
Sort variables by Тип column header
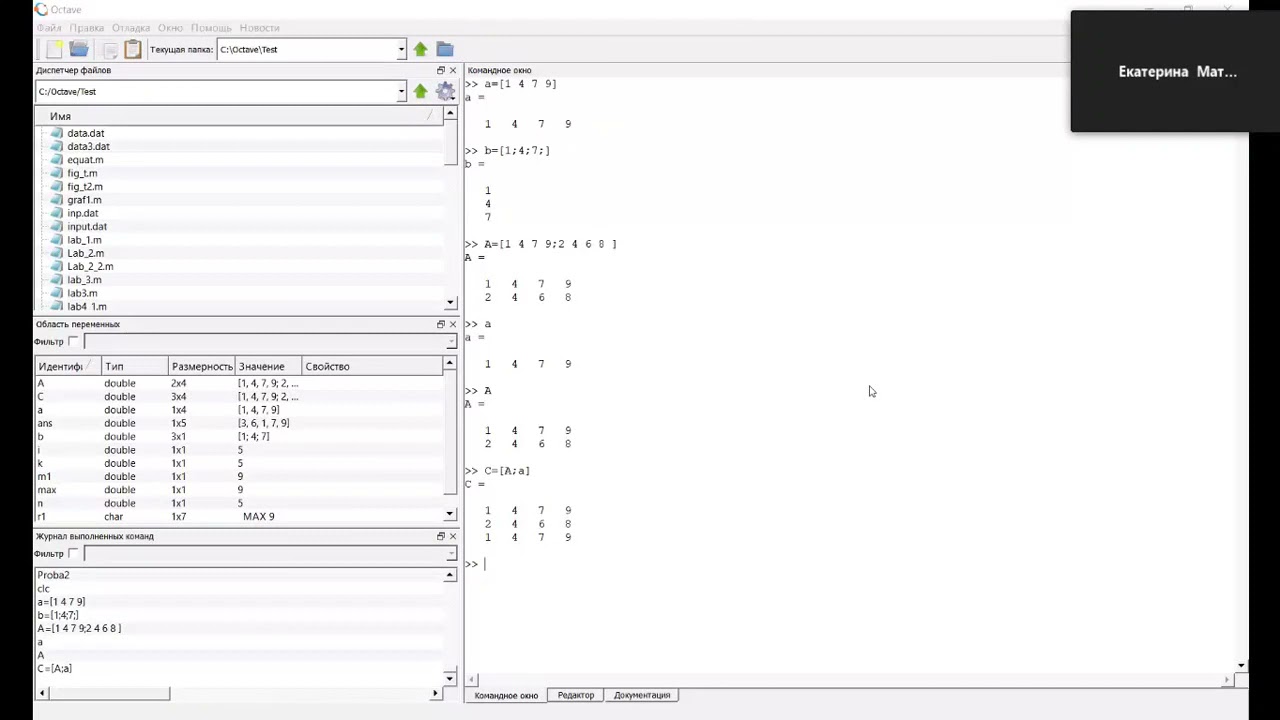[133, 366]
